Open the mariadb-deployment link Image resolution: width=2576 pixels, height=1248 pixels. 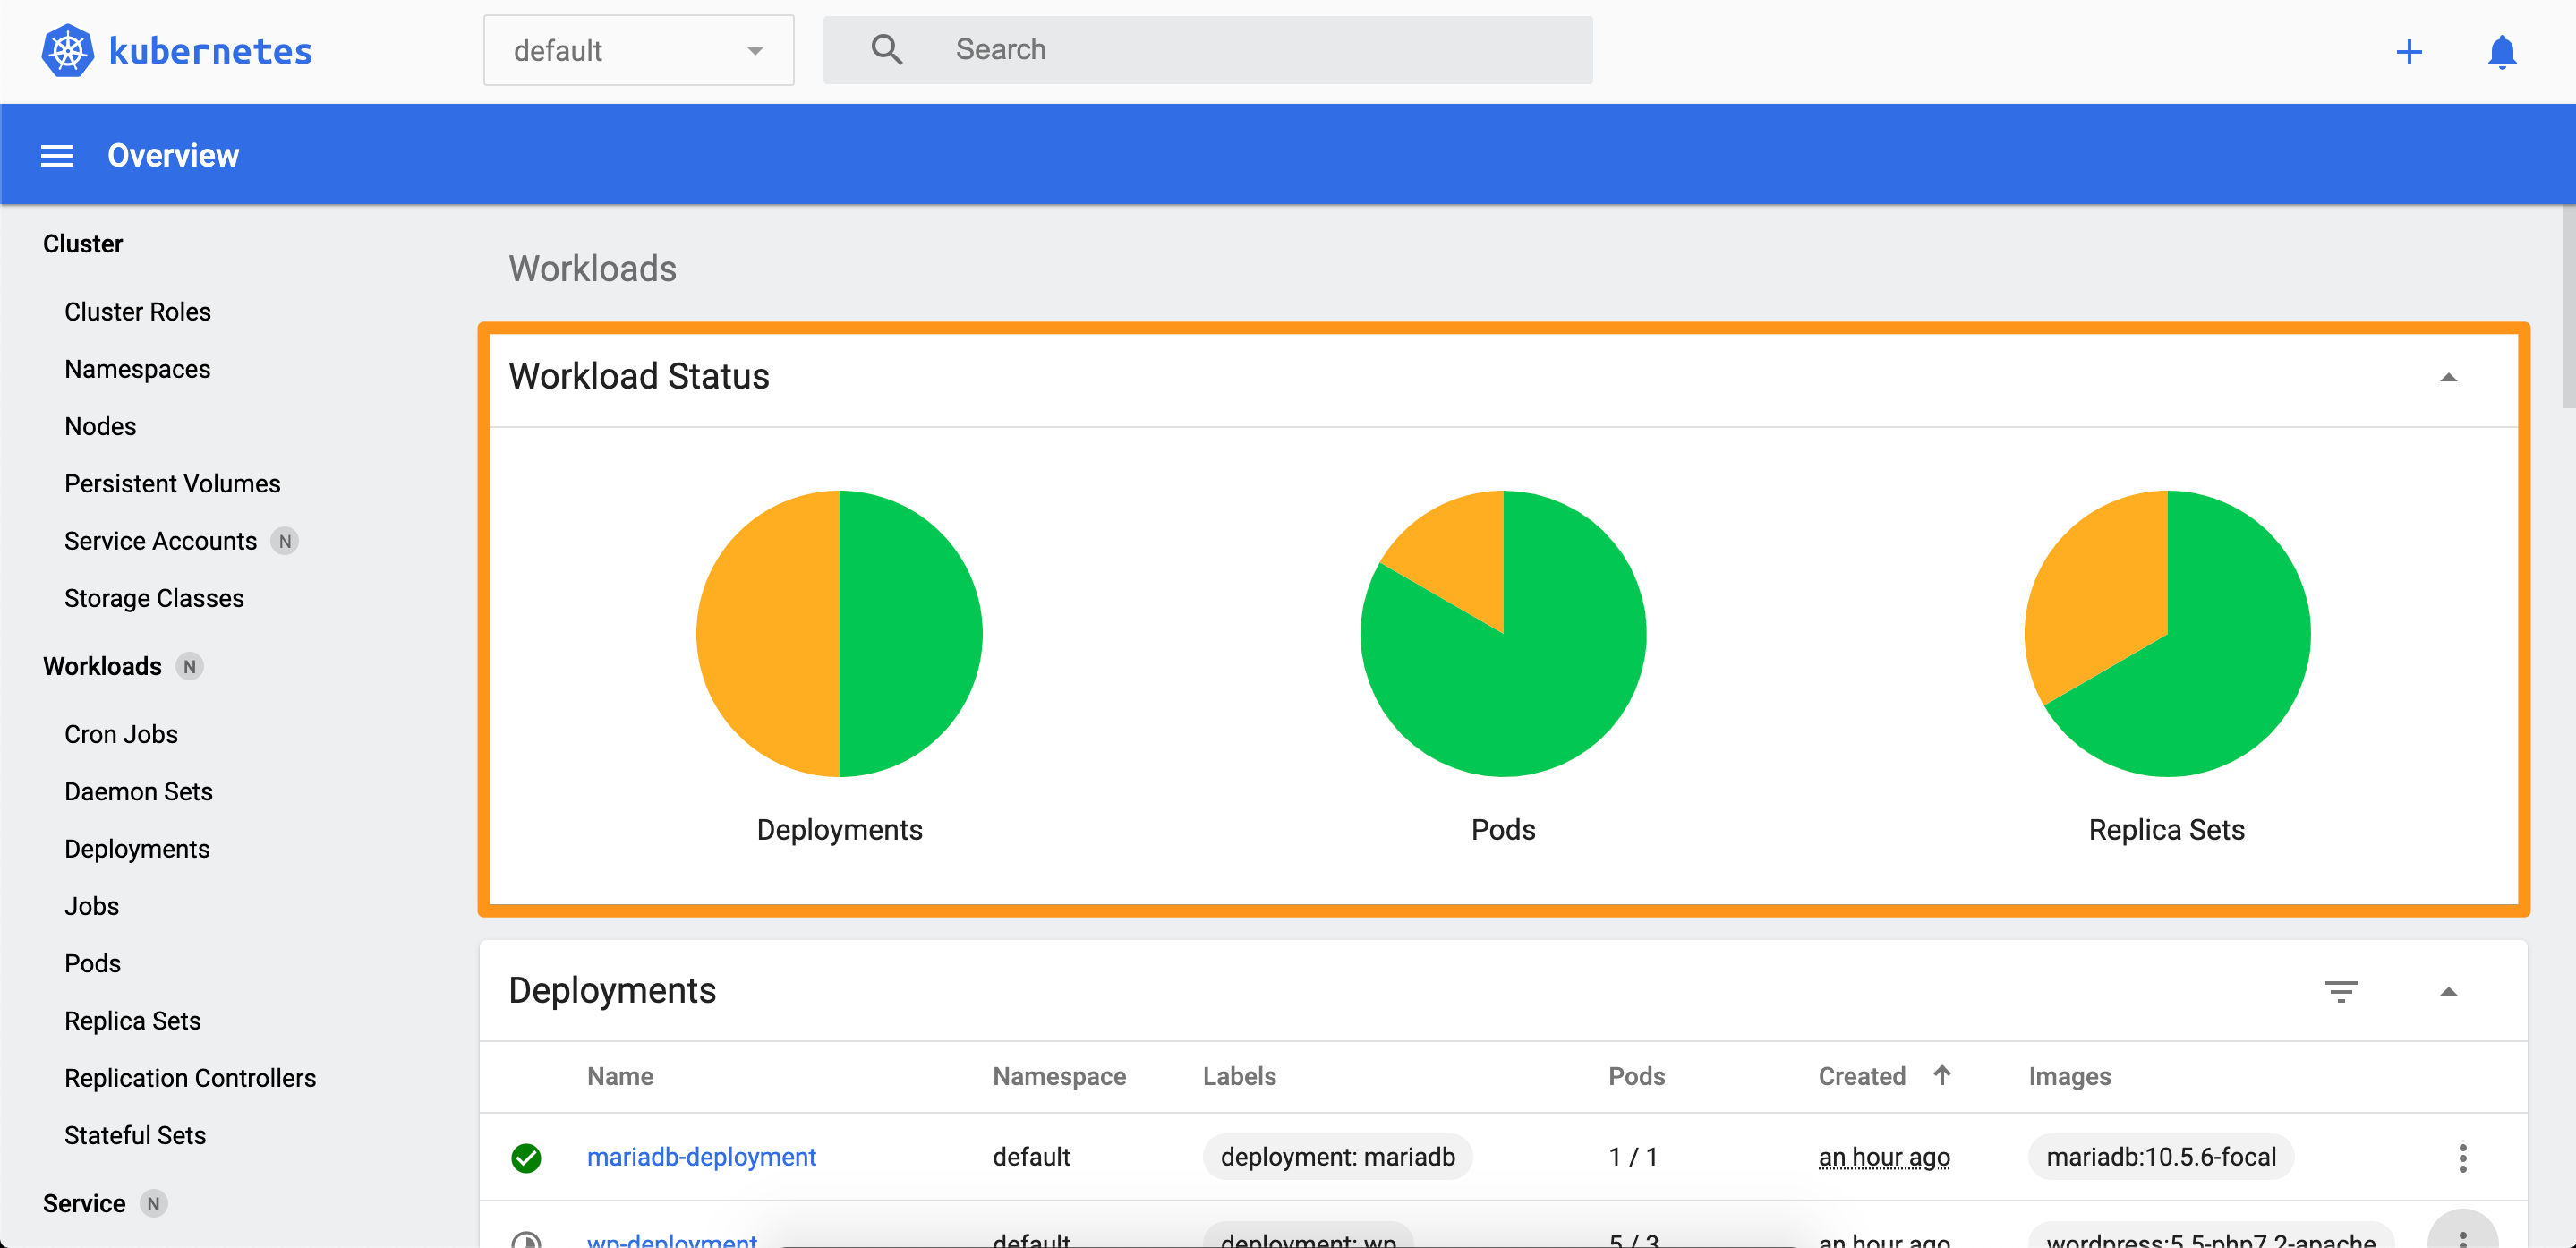click(701, 1157)
